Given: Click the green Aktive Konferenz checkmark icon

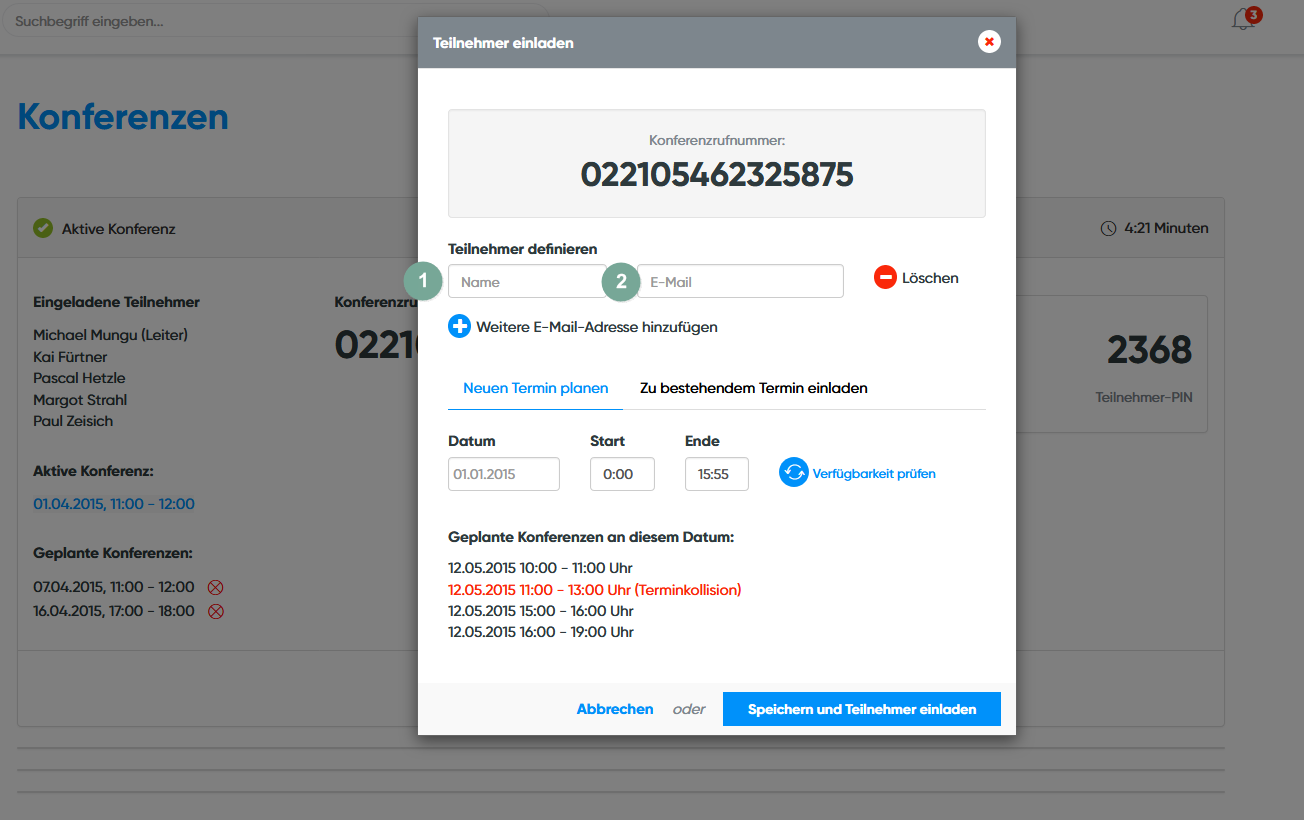Looking at the screenshot, I should pyautogui.click(x=43, y=228).
